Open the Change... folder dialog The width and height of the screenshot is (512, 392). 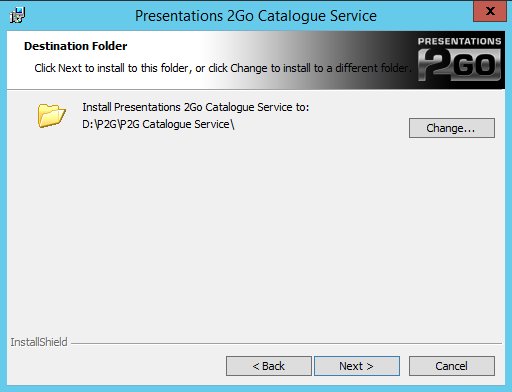[x=452, y=128]
